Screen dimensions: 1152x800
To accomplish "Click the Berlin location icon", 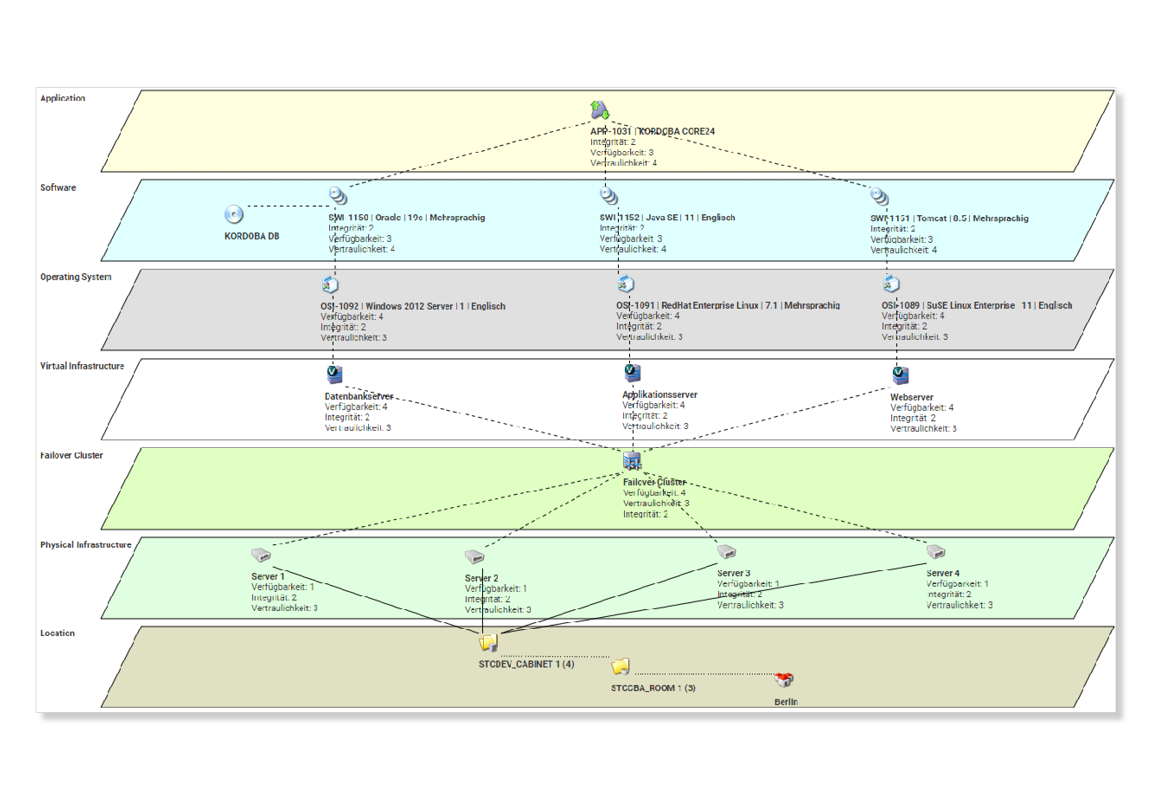I will 785,680.
